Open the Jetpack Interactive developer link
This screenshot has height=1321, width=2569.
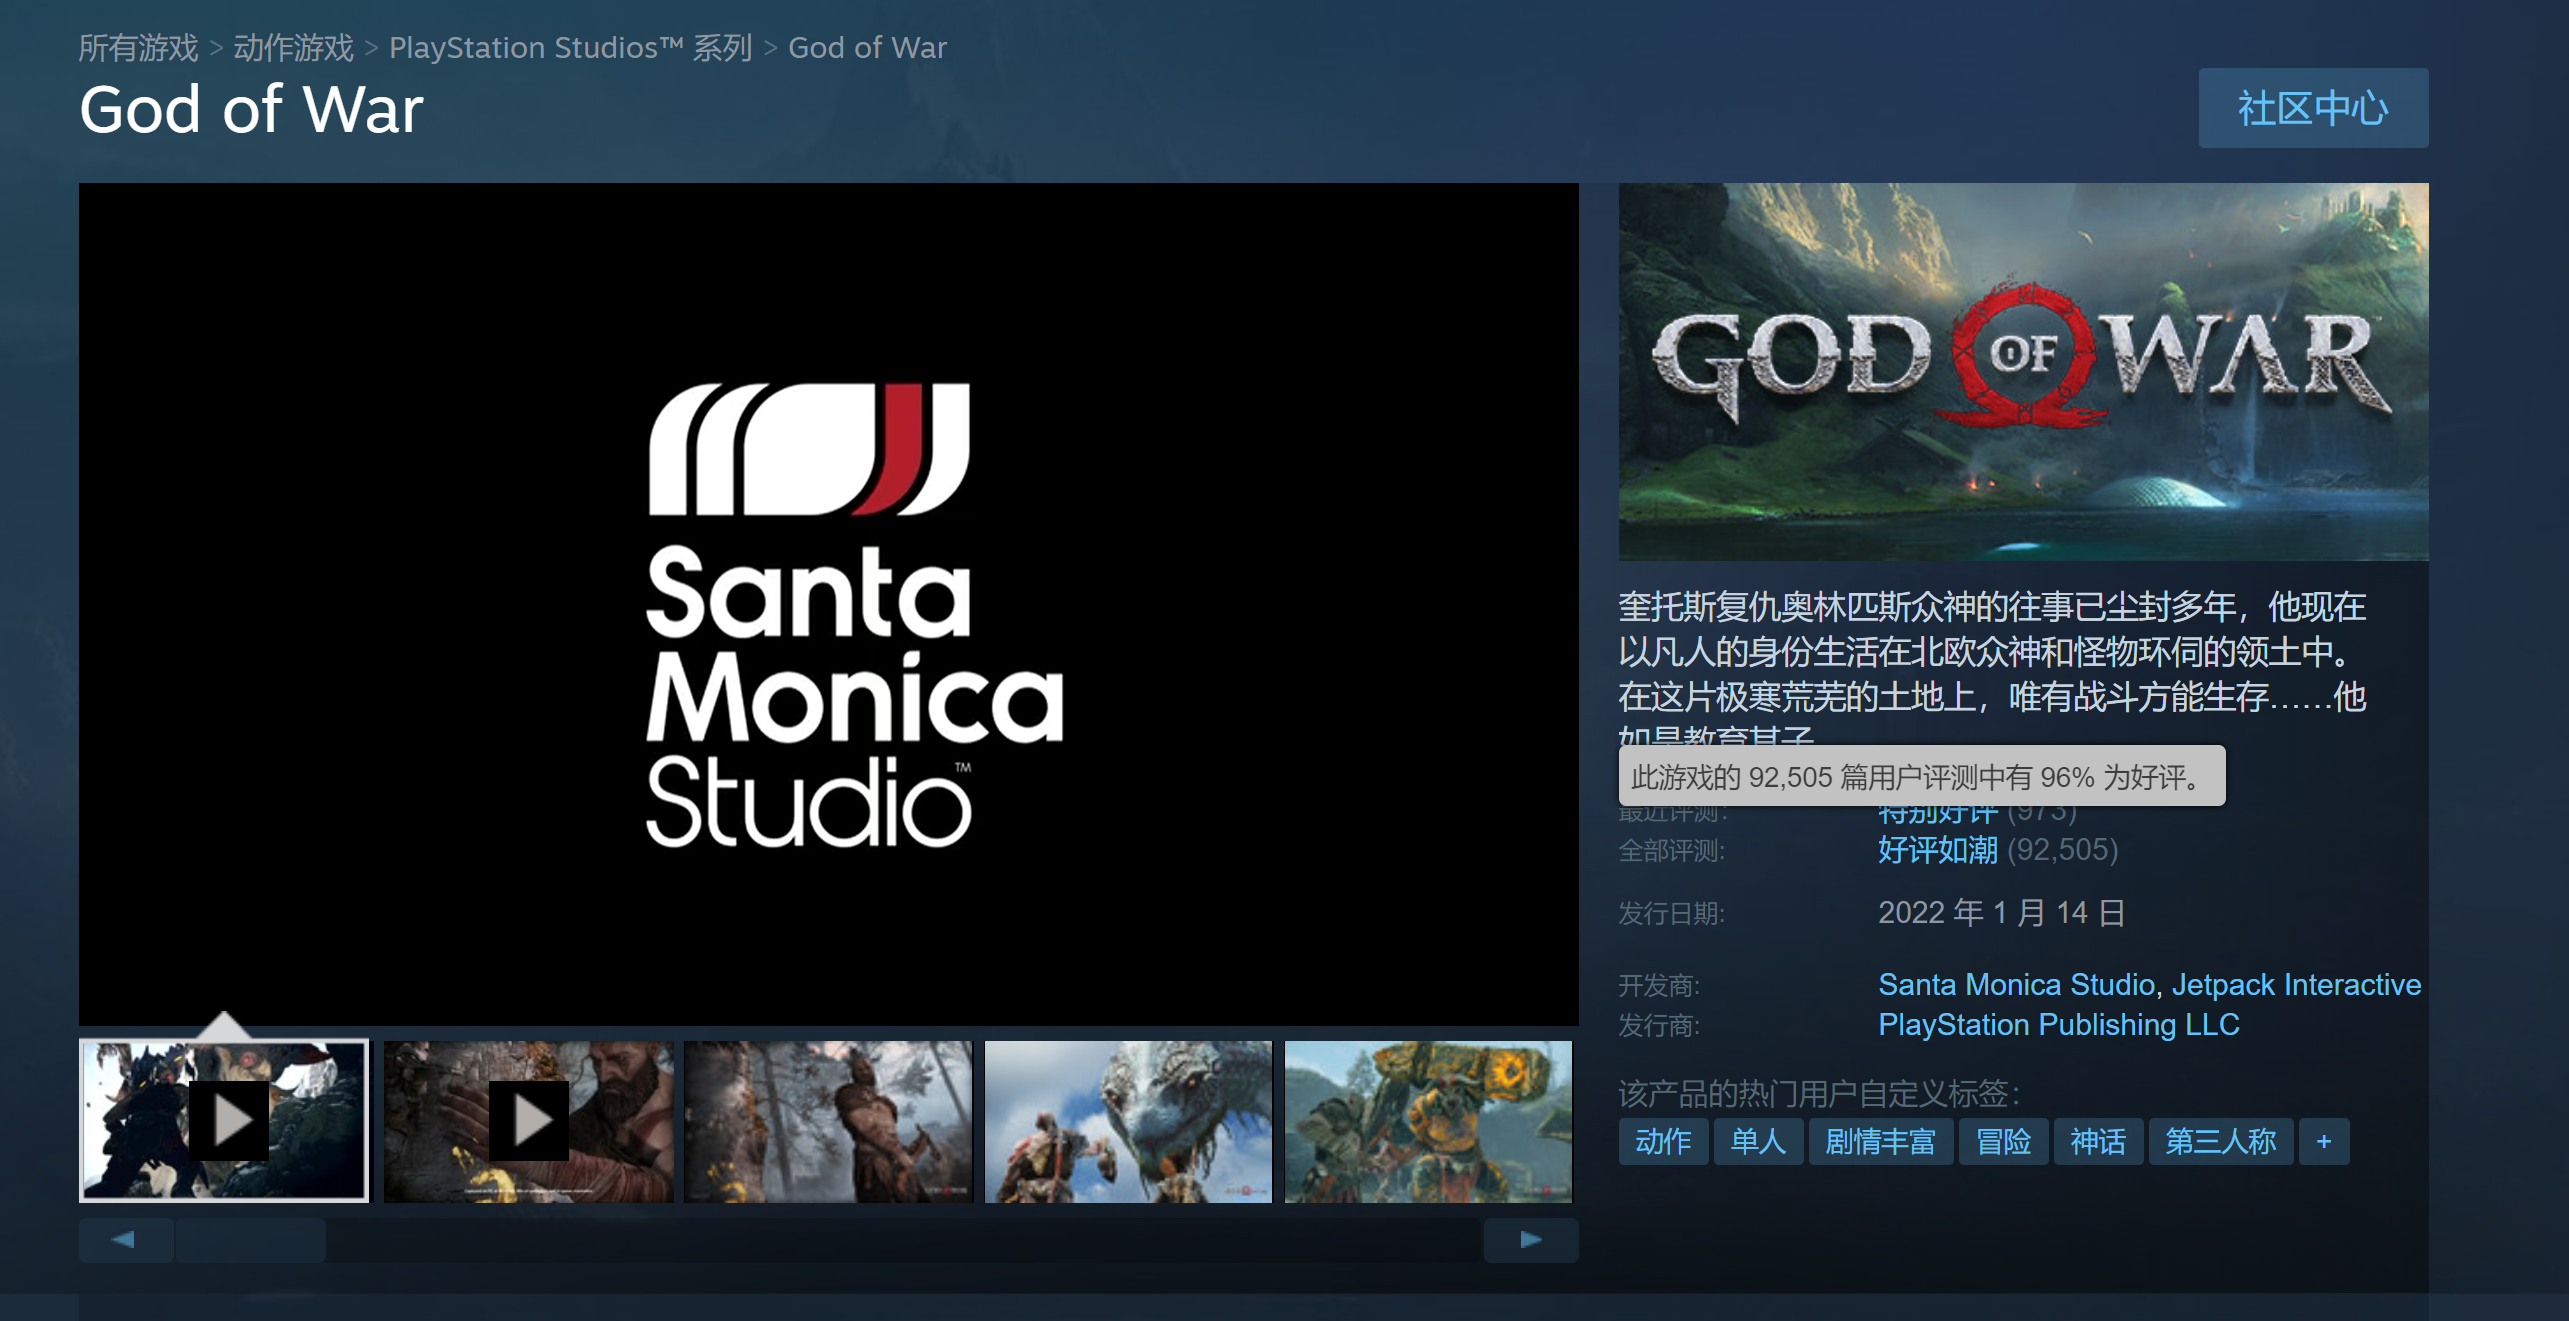2296,985
